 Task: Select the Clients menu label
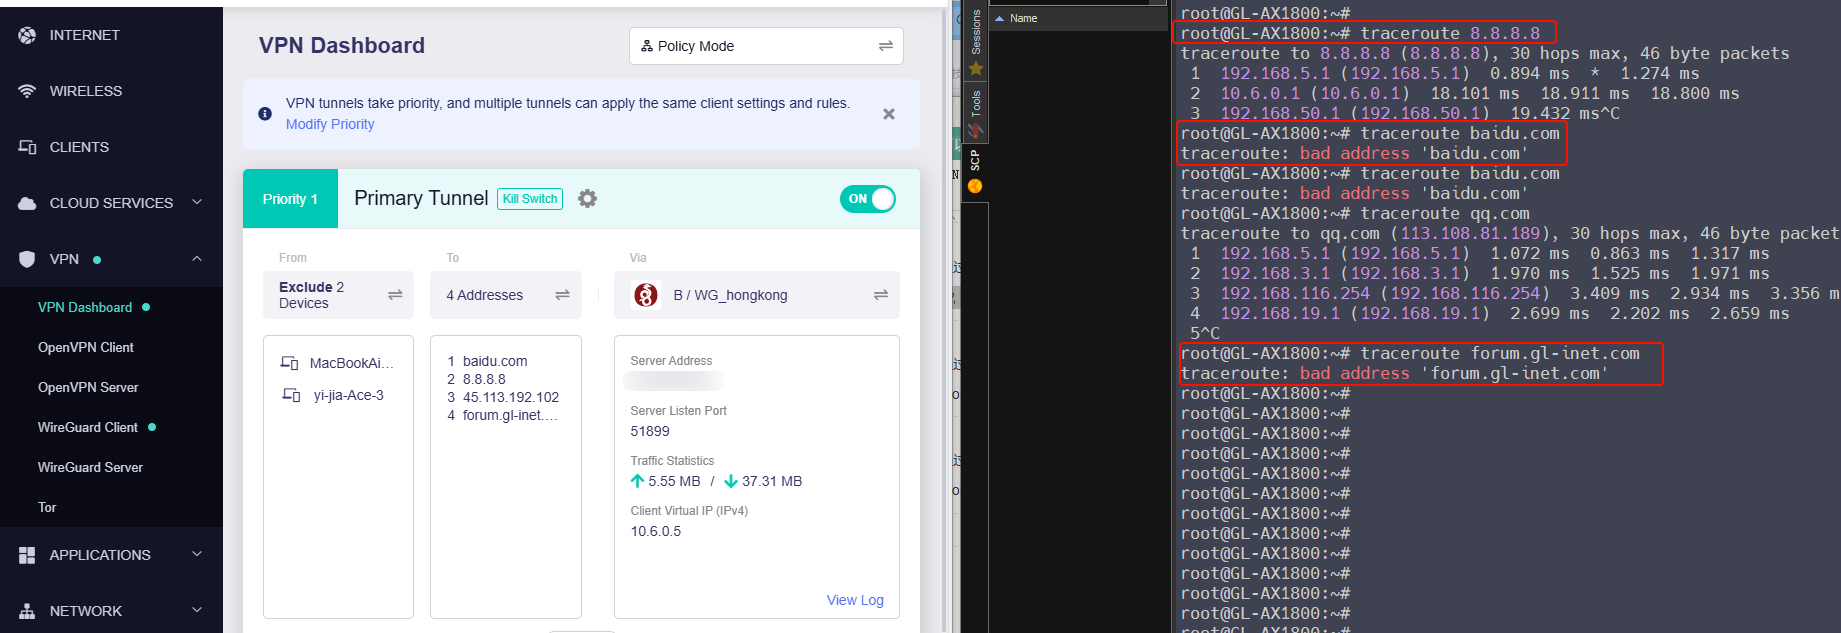tap(80, 147)
